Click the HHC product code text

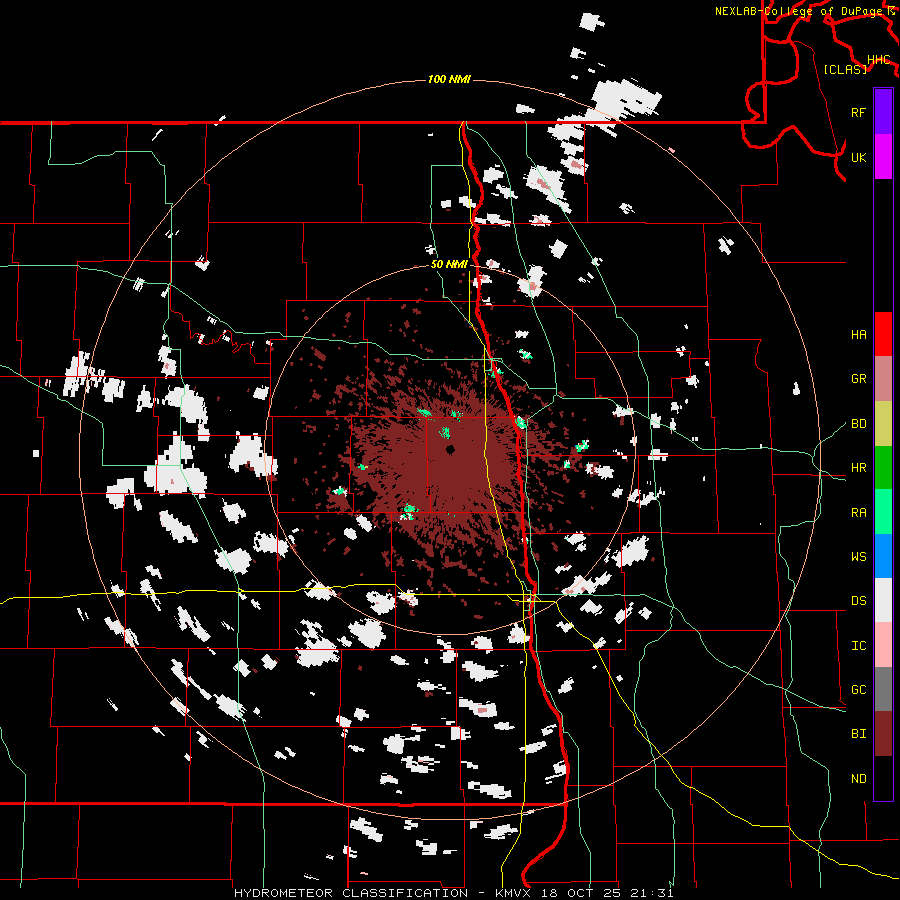[879, 60]
